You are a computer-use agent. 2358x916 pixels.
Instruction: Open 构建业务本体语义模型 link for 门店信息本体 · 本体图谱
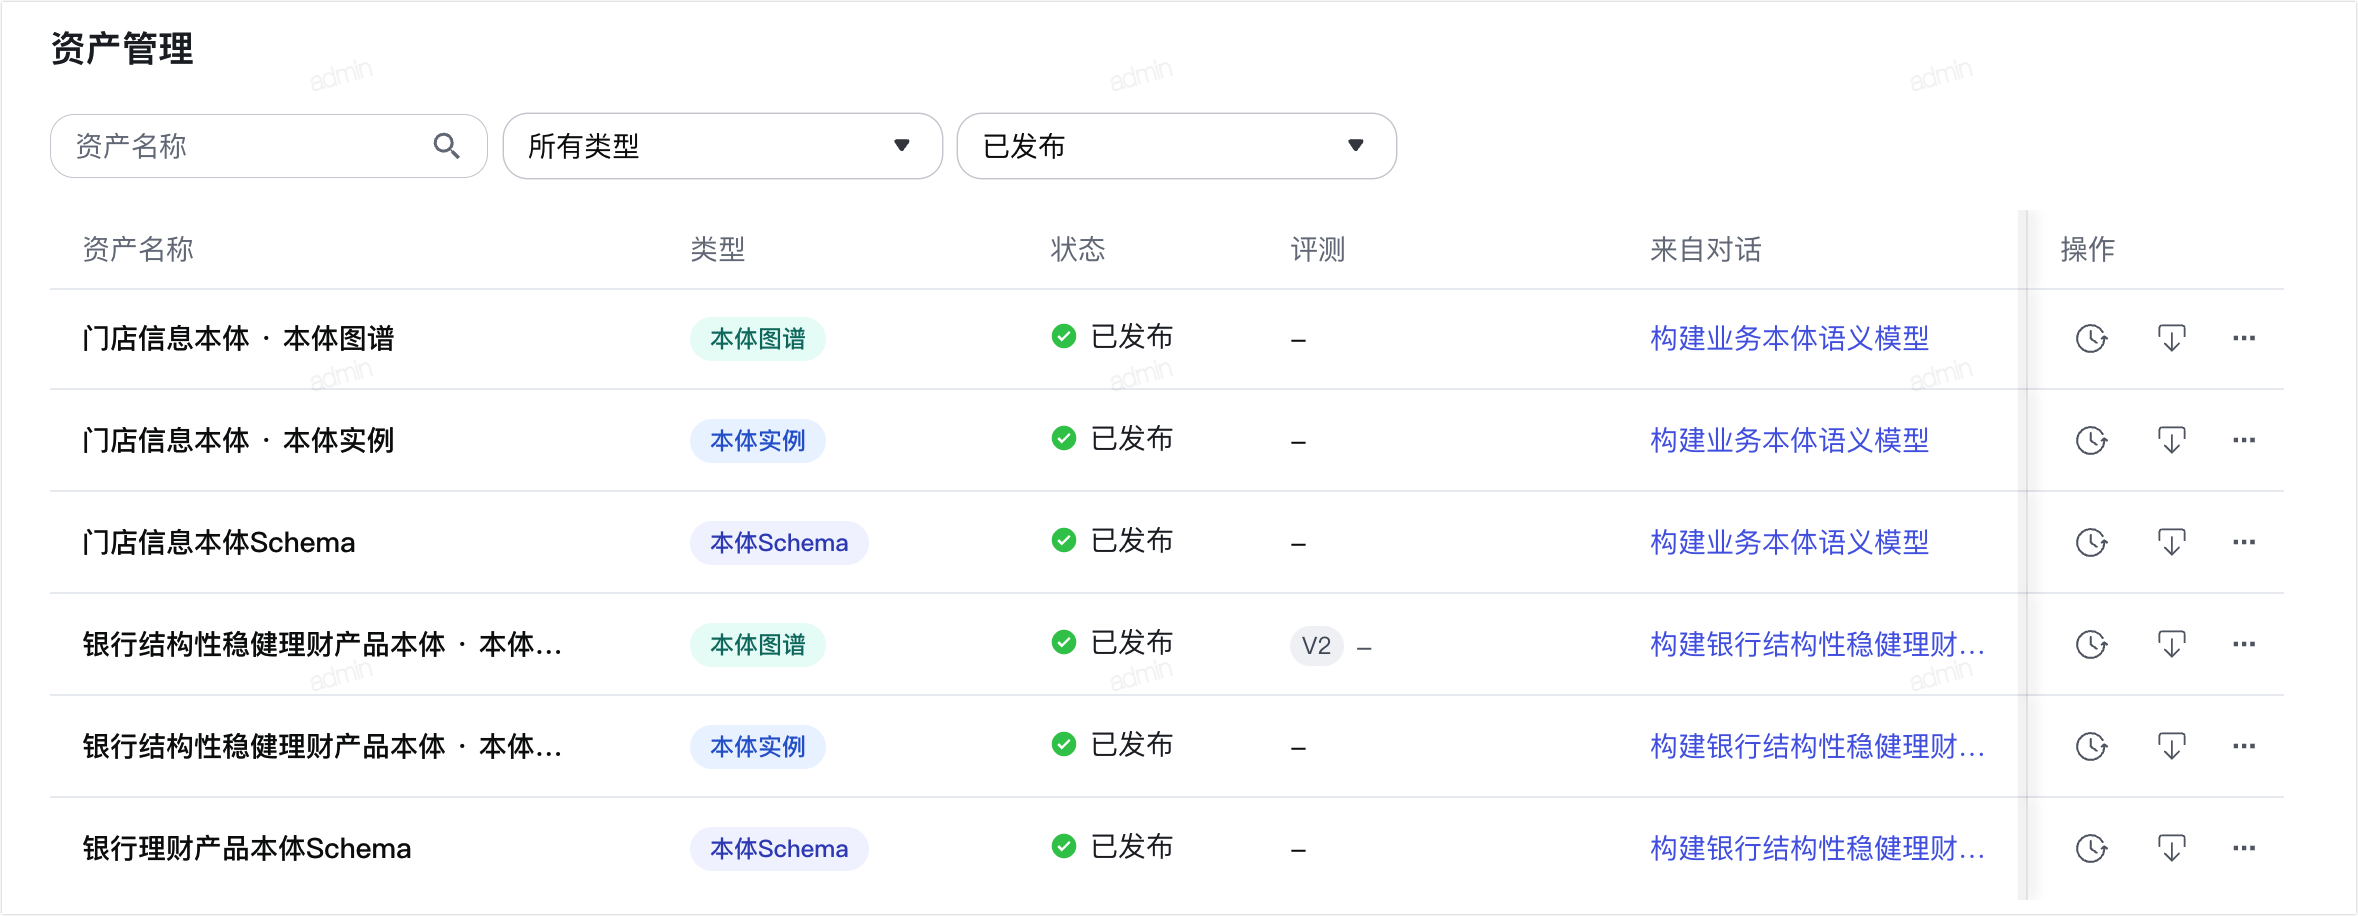click(1789, 339)
